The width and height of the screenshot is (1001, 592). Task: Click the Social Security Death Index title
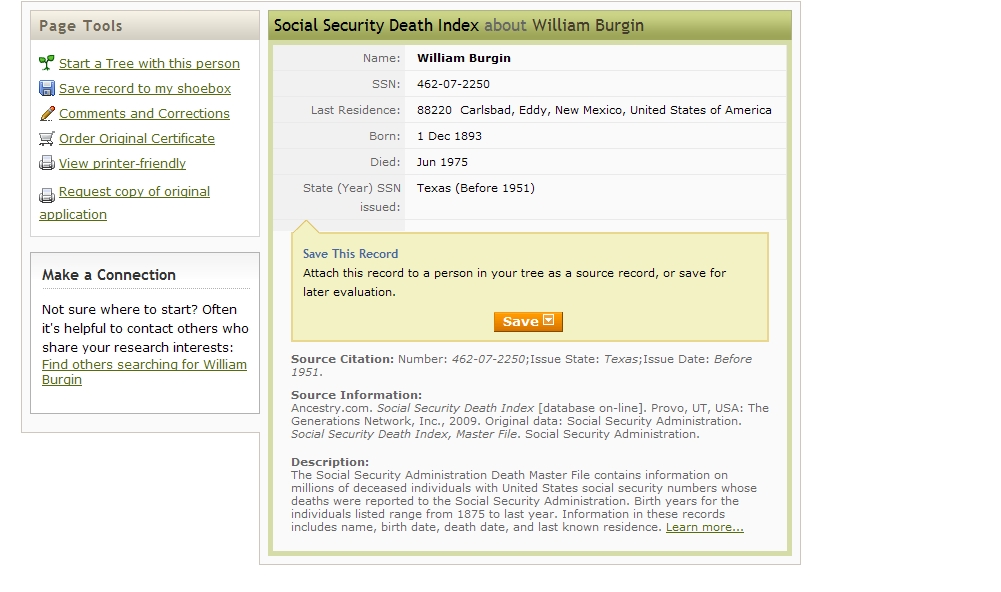pyautogui.click(x=377, y=25)
